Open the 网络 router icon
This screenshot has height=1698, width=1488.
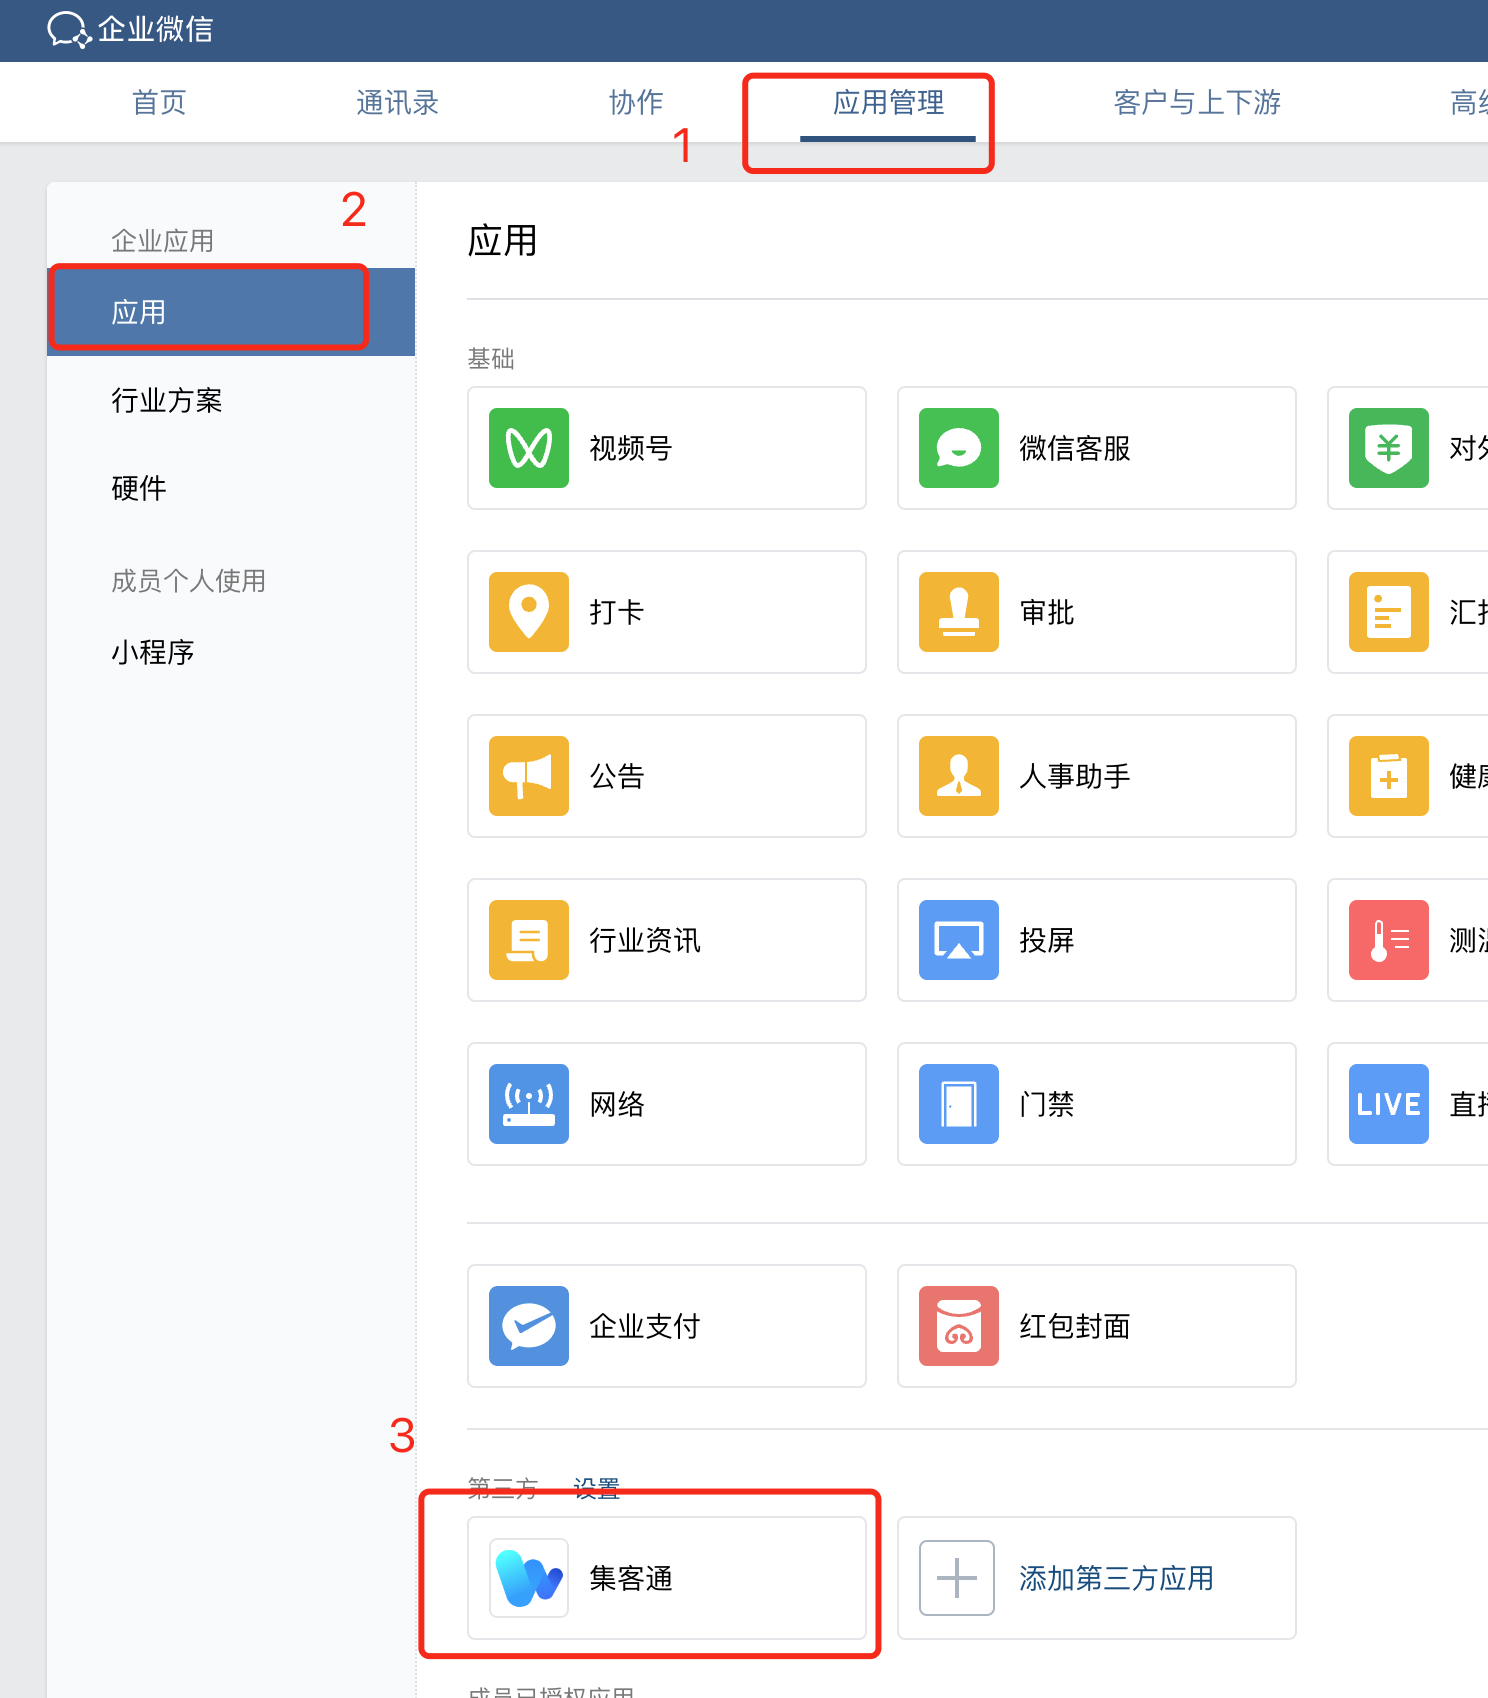click(529, 1104)
